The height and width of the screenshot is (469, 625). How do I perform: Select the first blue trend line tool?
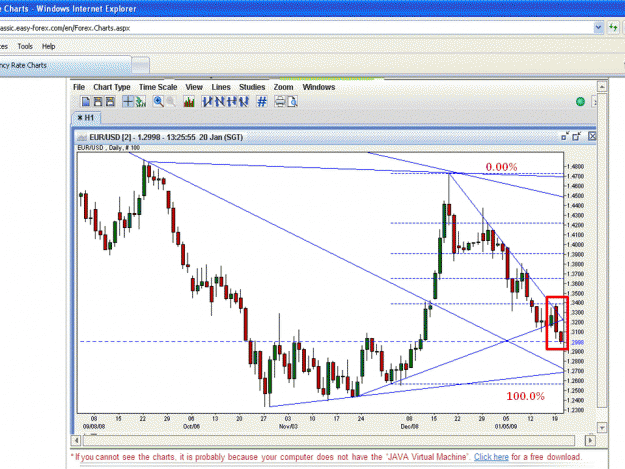tap(207, 102)
